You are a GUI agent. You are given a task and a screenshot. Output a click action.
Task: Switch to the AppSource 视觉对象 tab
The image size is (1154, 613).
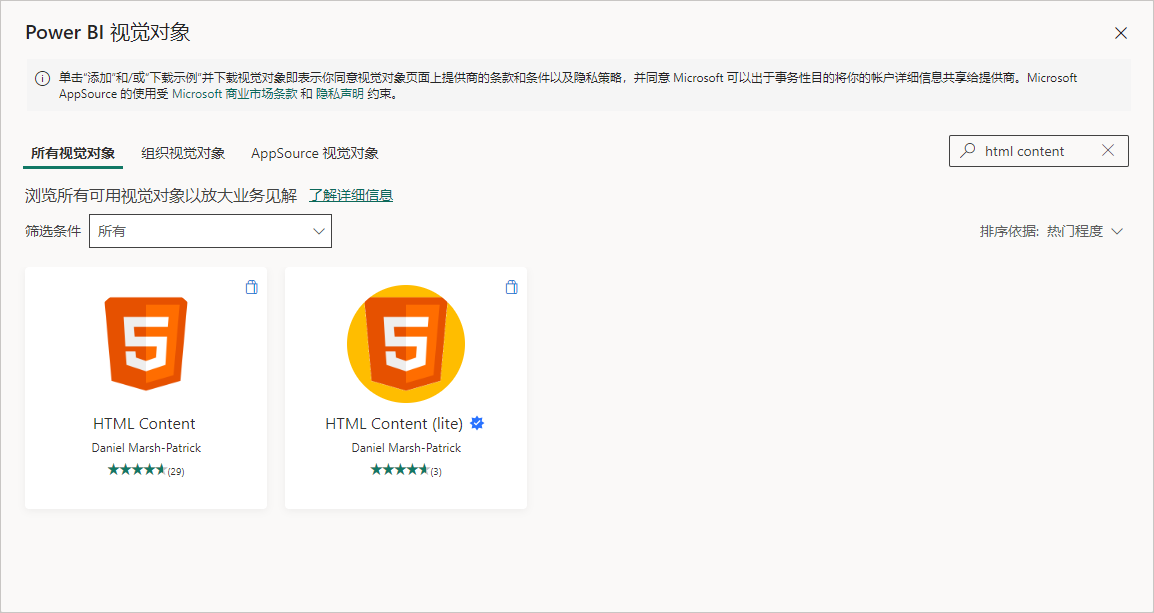315,153
